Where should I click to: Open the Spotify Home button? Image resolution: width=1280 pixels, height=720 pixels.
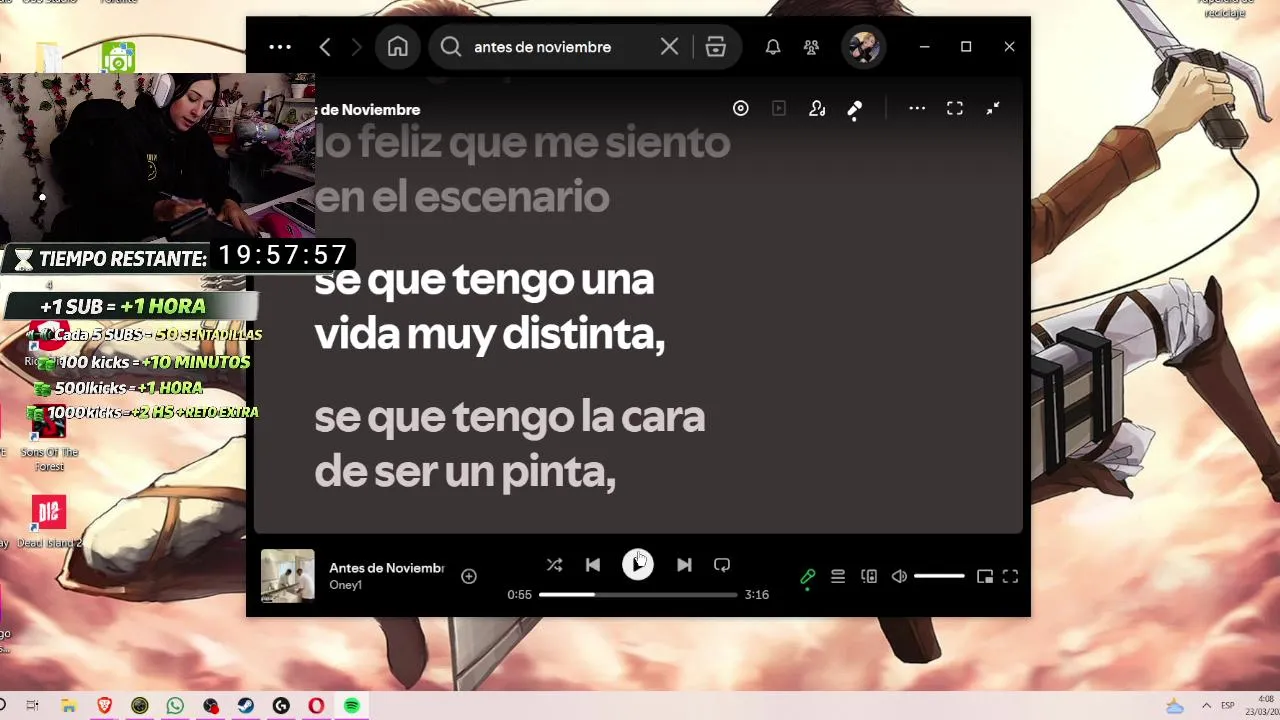click(x=398, y=47)
